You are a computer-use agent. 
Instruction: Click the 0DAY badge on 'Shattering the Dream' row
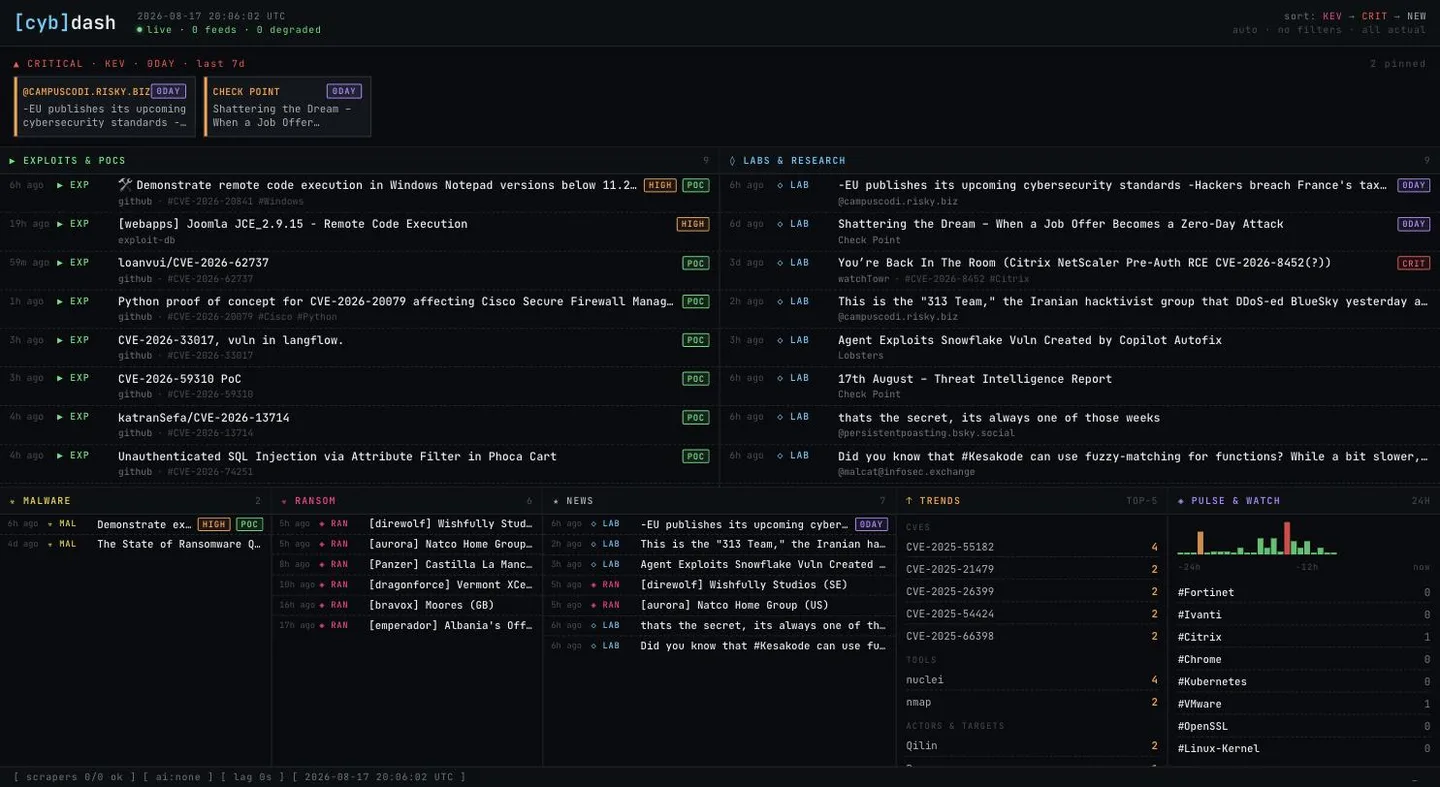1414,224
